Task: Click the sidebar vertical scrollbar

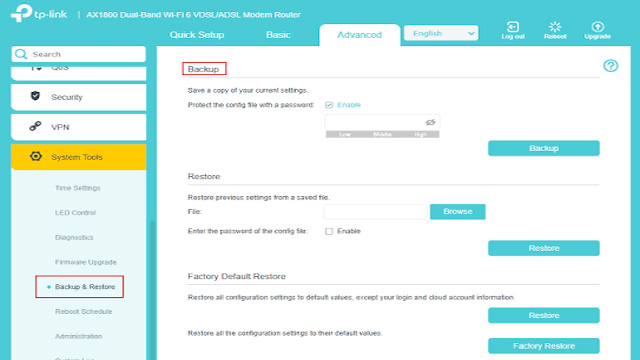Action: (152, 290)
